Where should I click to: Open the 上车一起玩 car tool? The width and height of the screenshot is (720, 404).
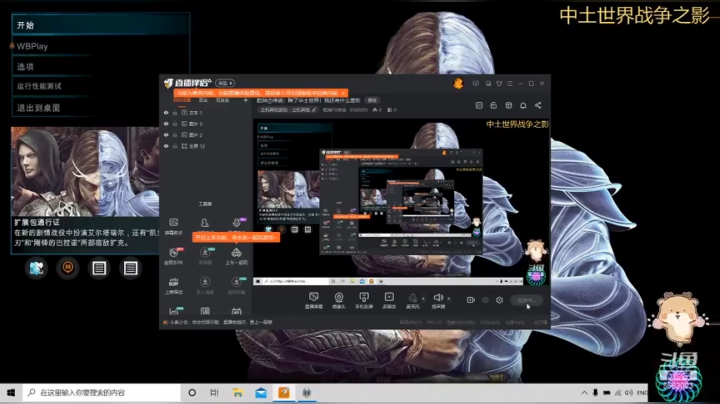[236, 256]
